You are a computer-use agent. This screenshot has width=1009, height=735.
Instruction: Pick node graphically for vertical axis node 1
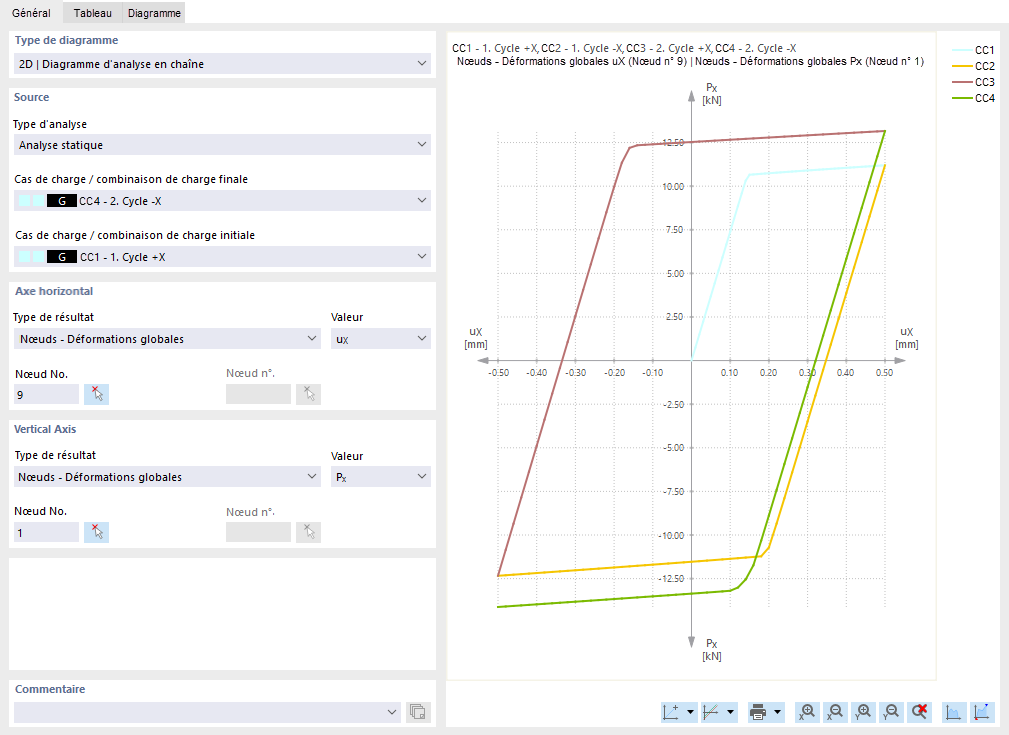pos(97,532)
